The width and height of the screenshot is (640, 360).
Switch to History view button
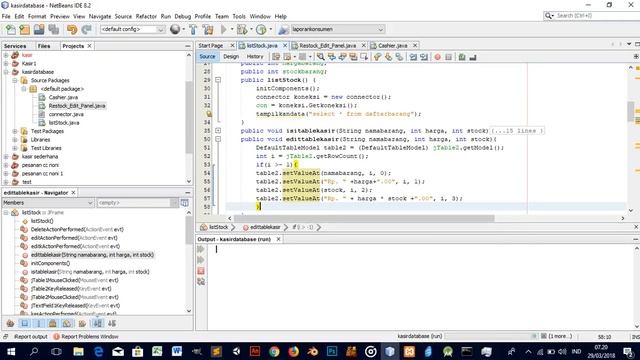pyautogui.click(x=255, y=57)
